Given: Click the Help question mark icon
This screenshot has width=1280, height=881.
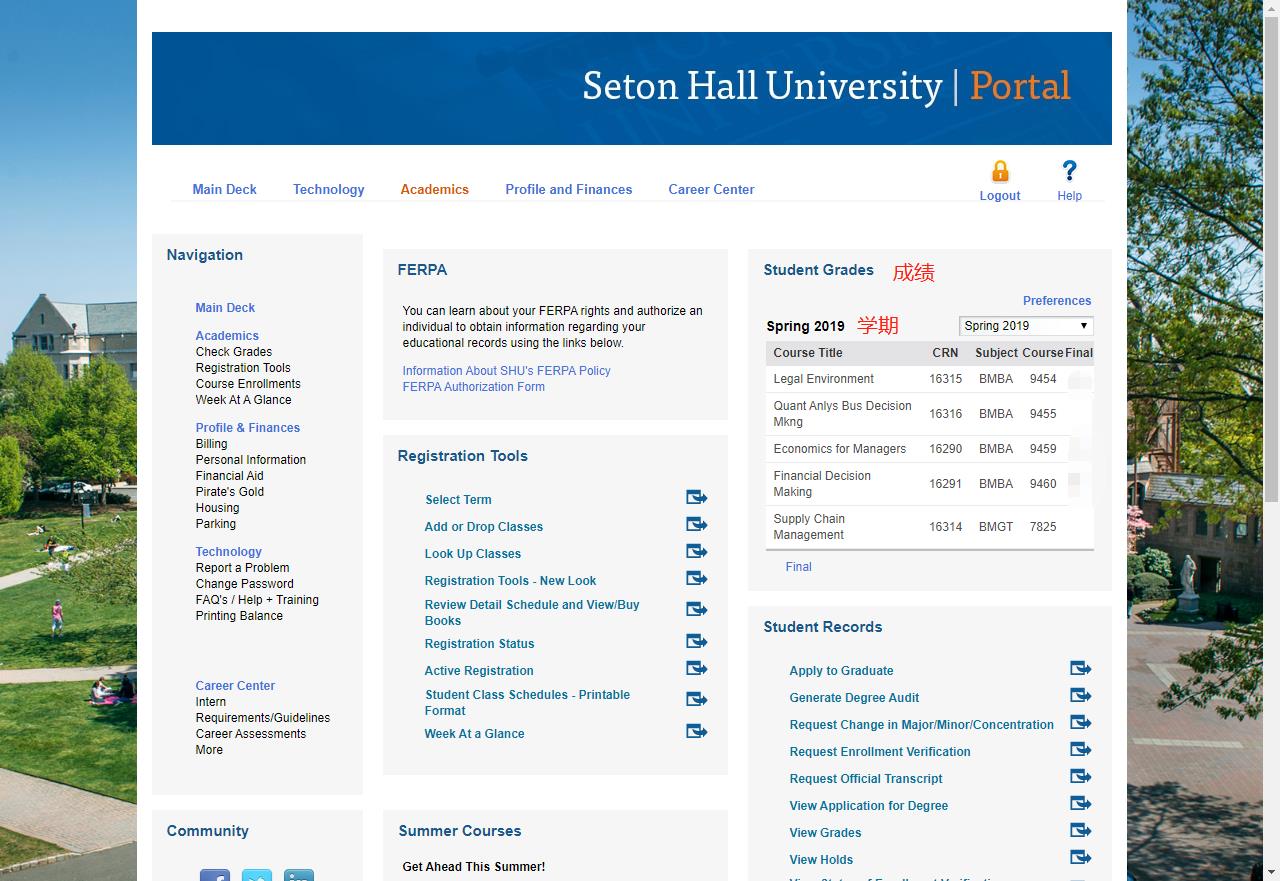Looking at the screenshot, I should (x=1069, y=171).
